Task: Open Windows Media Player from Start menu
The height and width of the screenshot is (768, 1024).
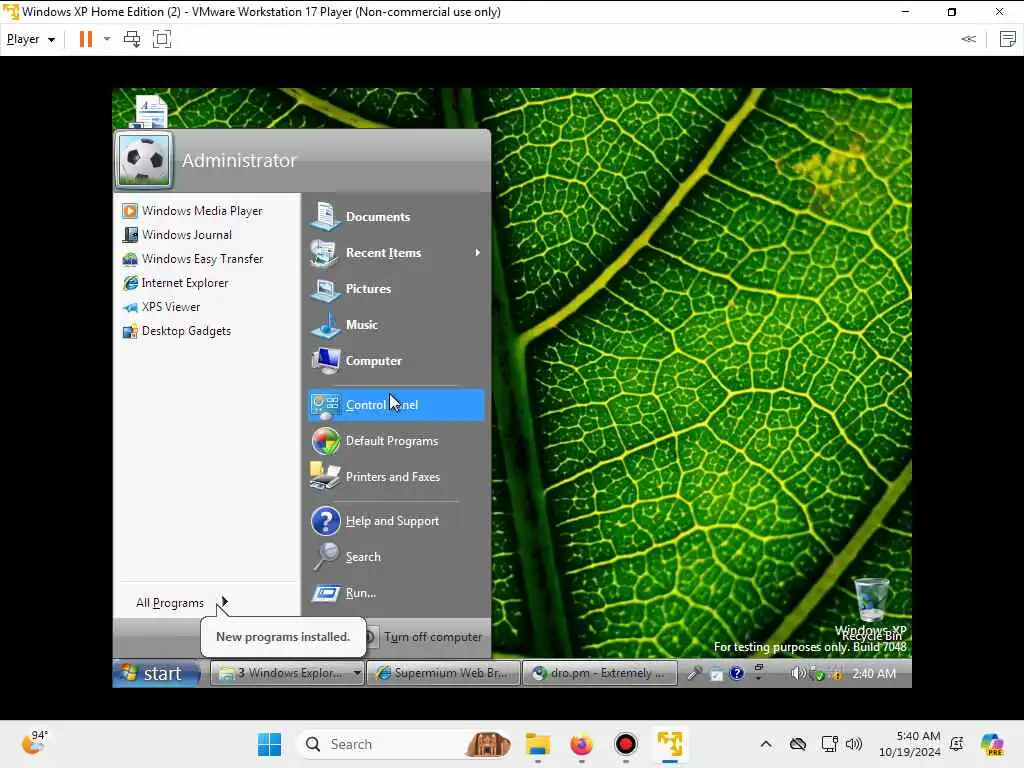Action: pos(193,211)
